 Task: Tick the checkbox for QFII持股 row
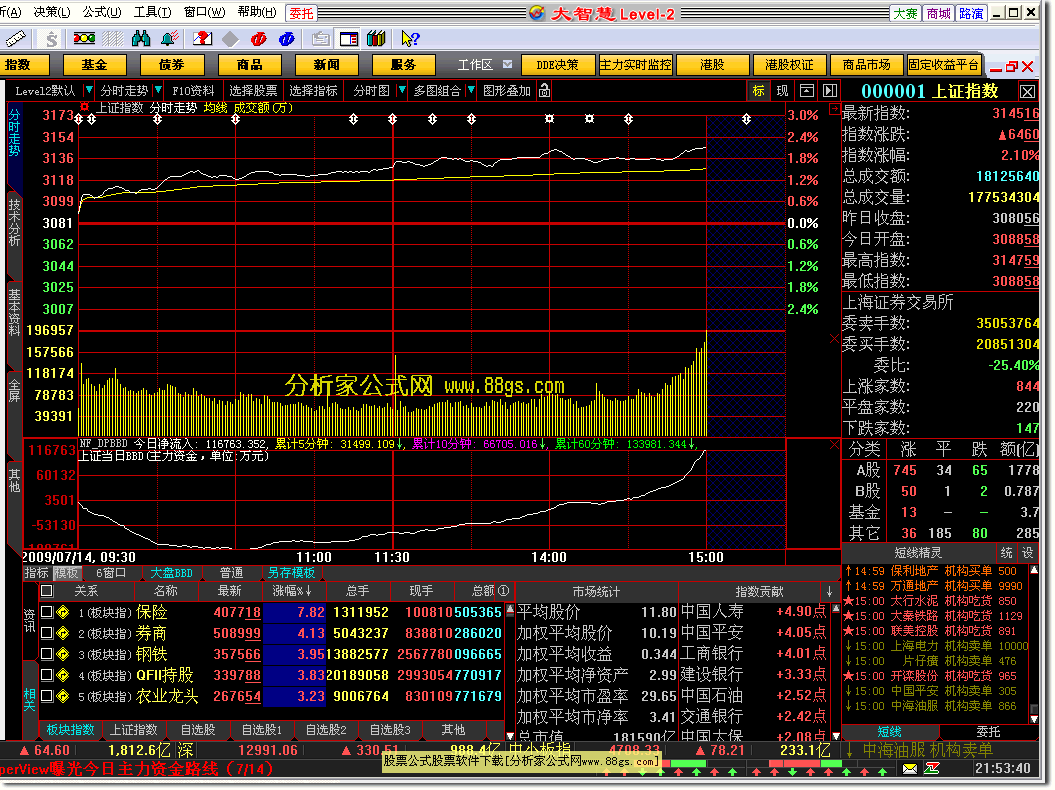tap(46, 675)
